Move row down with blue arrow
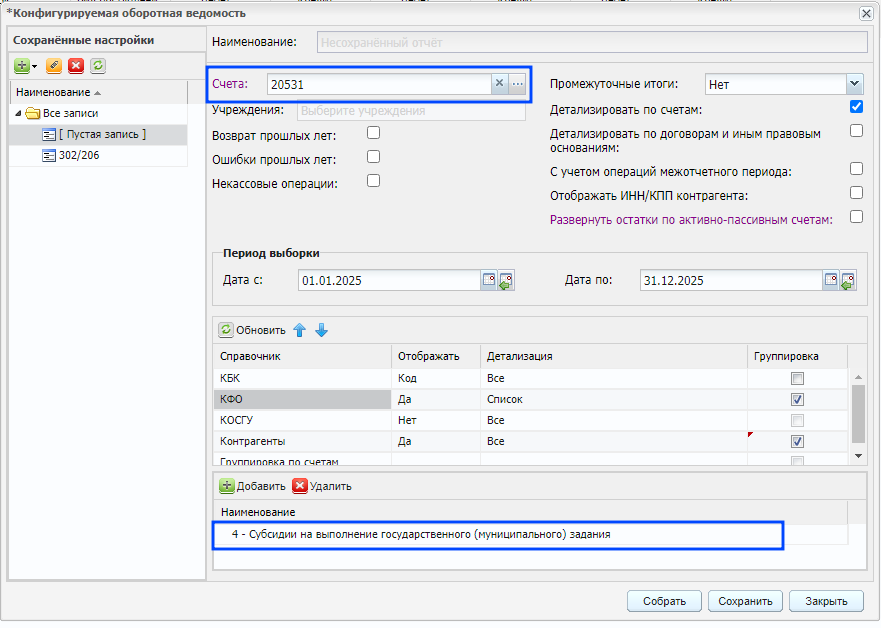Screen dimensions: 881x628 click(x=321, y=330)
